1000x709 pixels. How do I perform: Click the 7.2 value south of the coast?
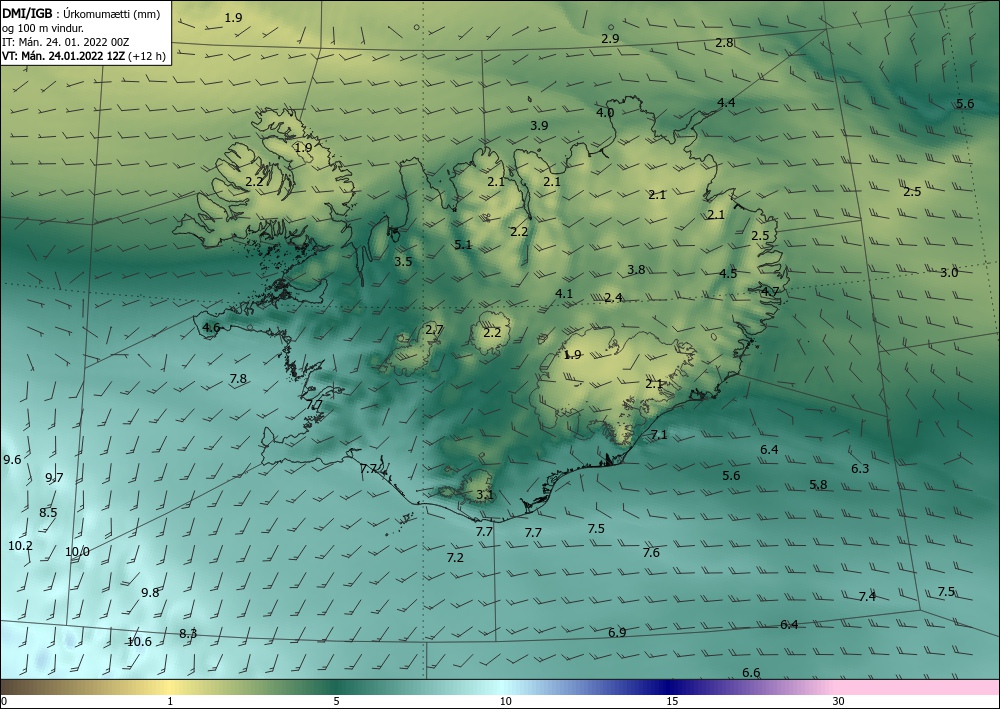[x=455, y=557]
